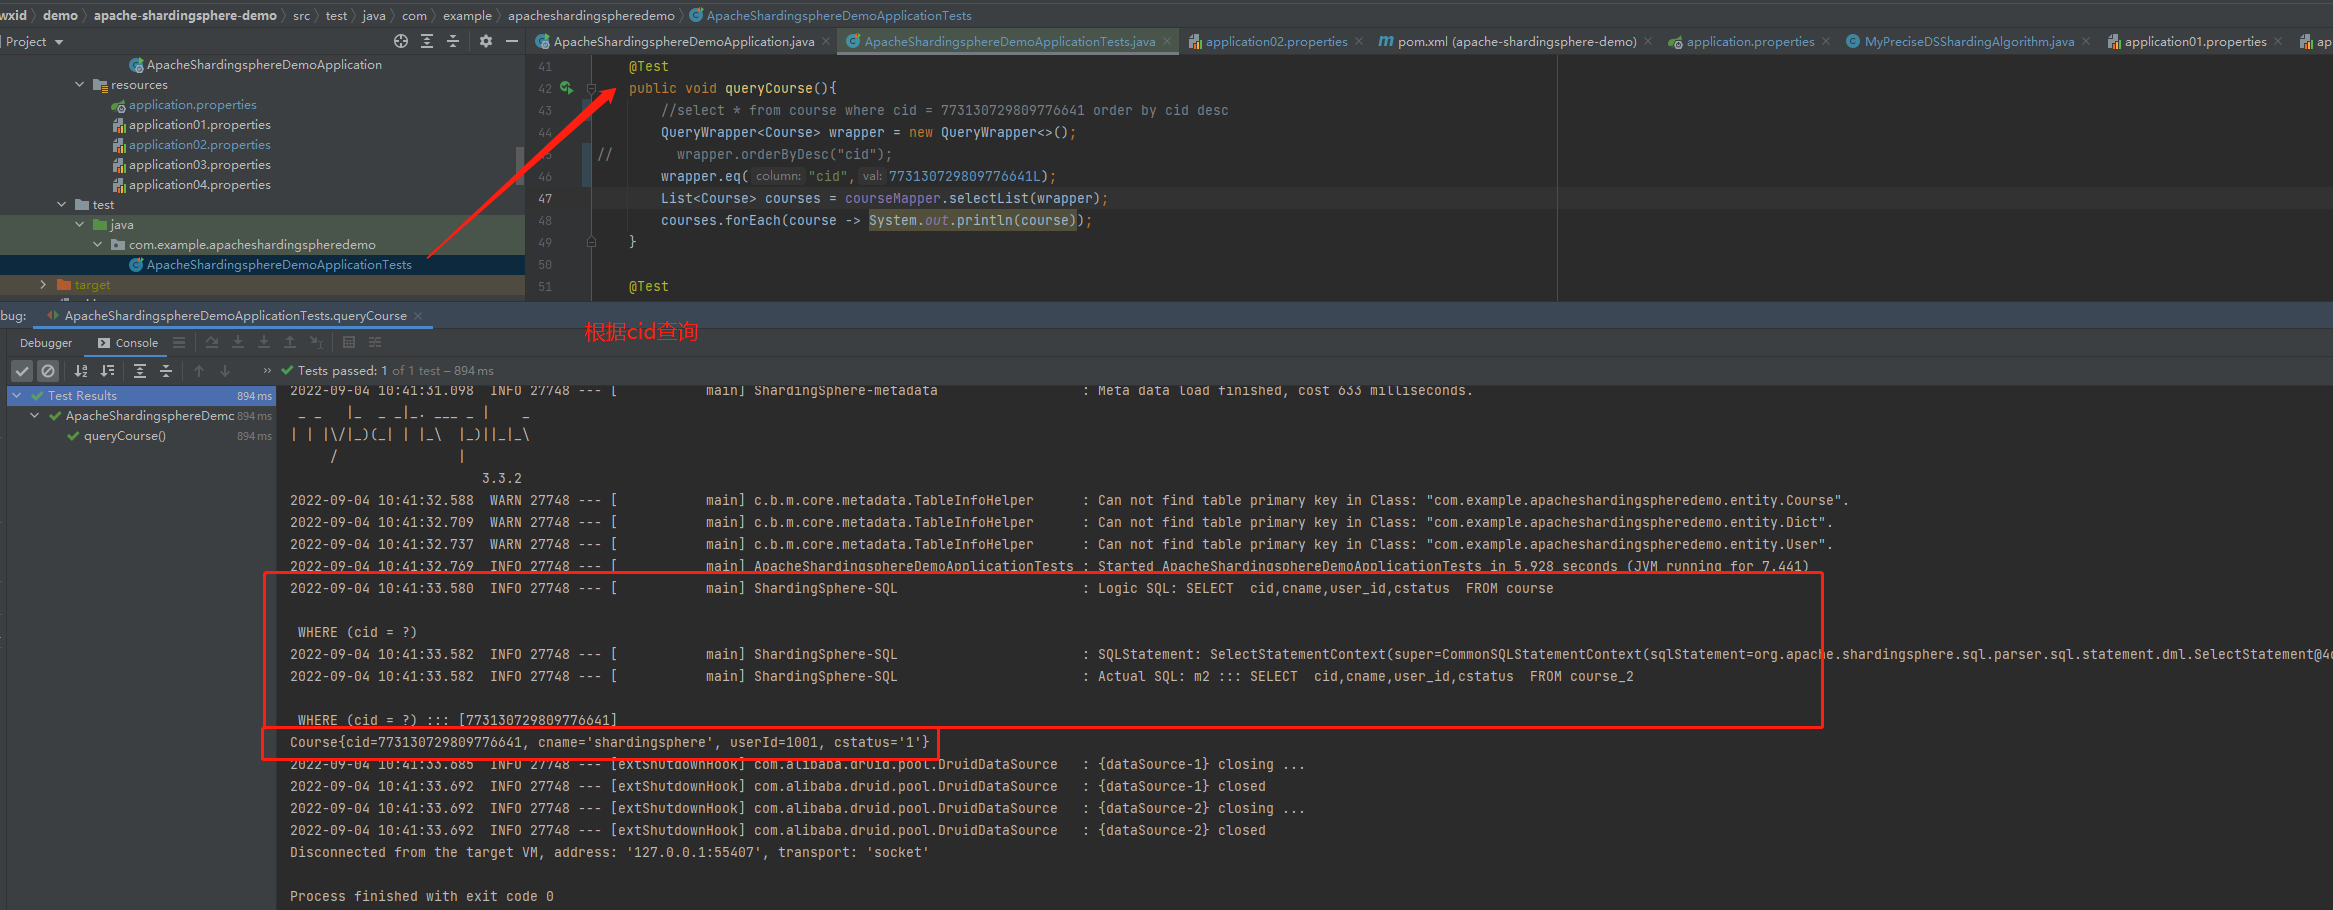Go to previous failed test arrow
This screenshot has height=910, width=2333.
point(199,371)
